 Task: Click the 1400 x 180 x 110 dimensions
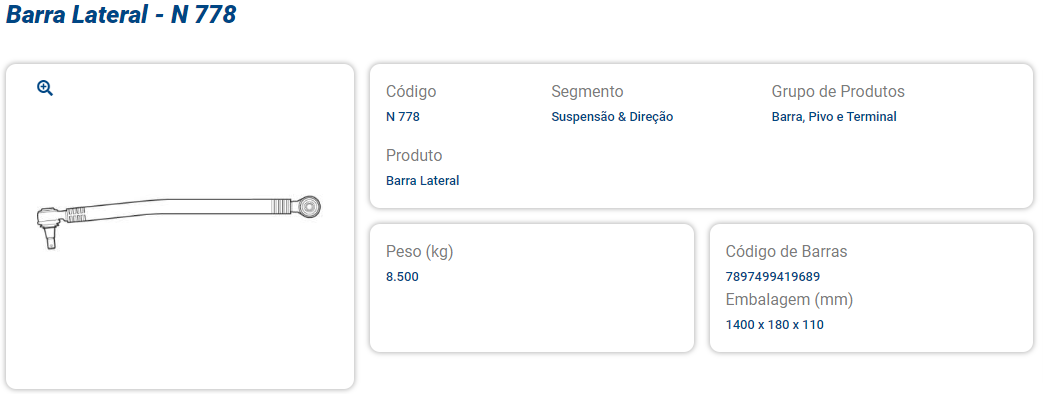coord(774,325)
